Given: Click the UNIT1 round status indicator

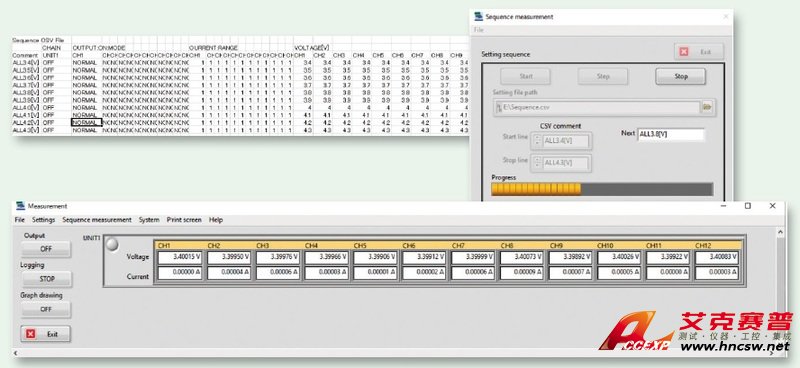Looking at the screenshot, I should click(112, 245).
